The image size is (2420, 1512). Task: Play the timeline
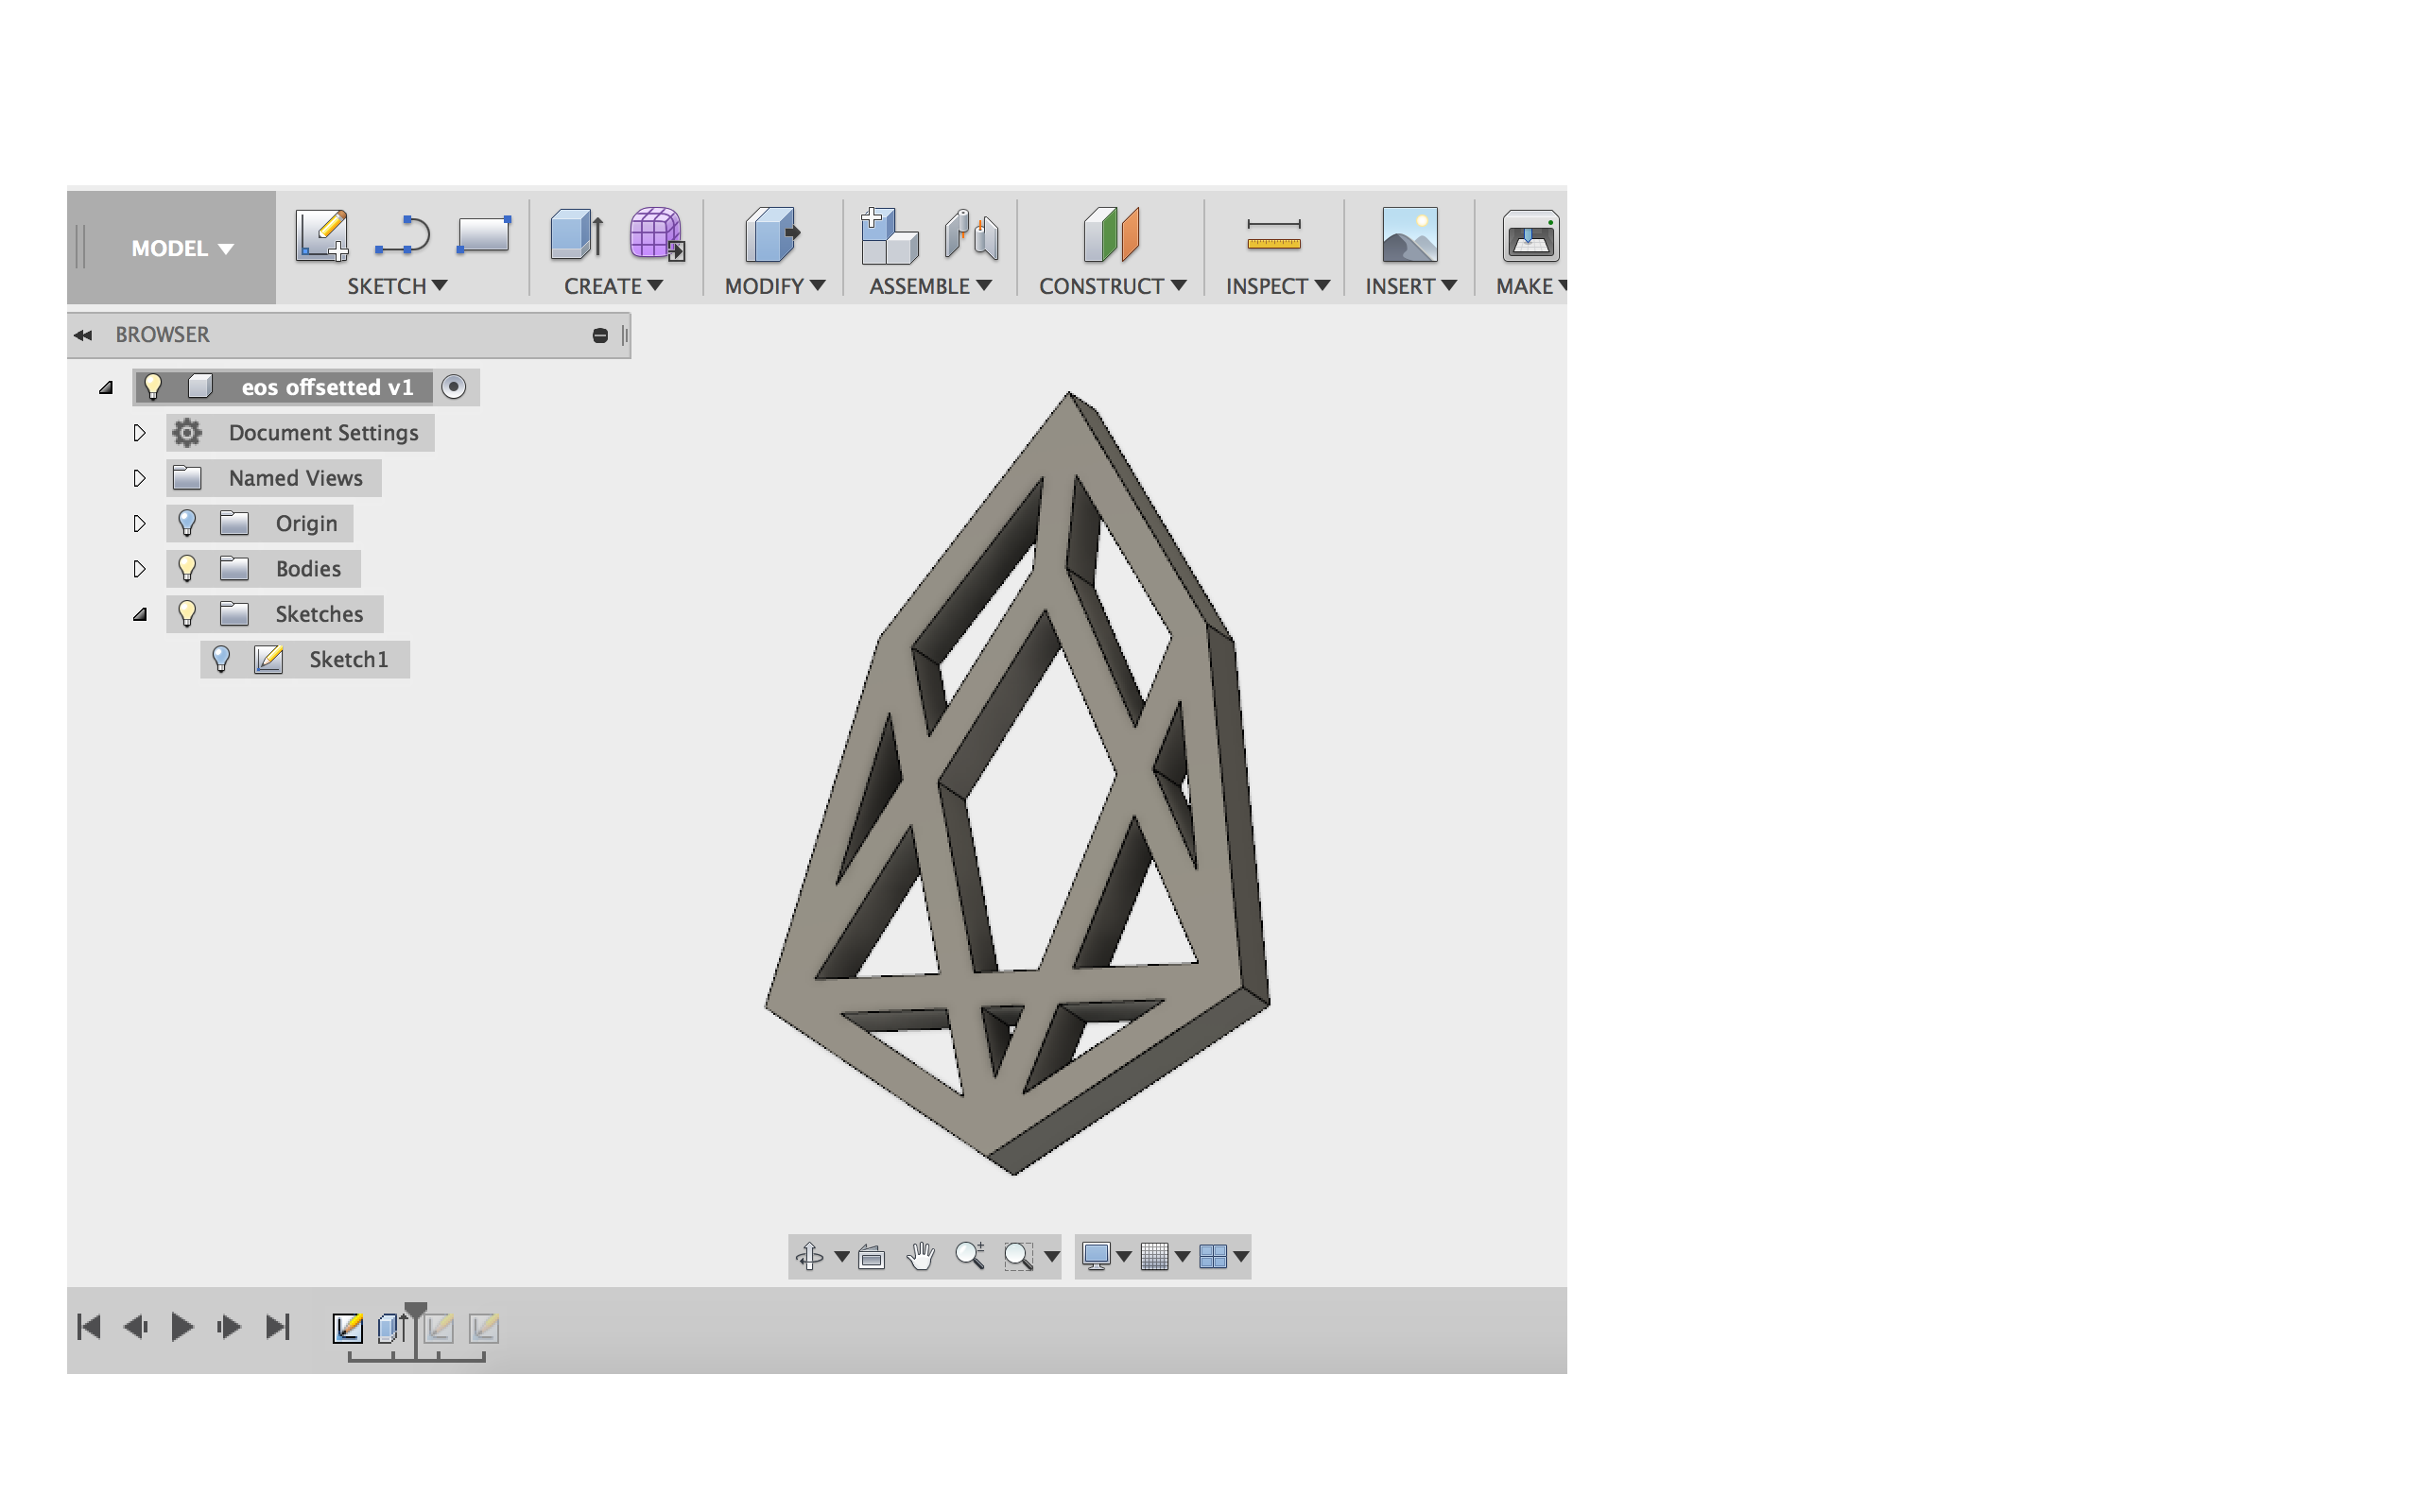click(182, 1327)
